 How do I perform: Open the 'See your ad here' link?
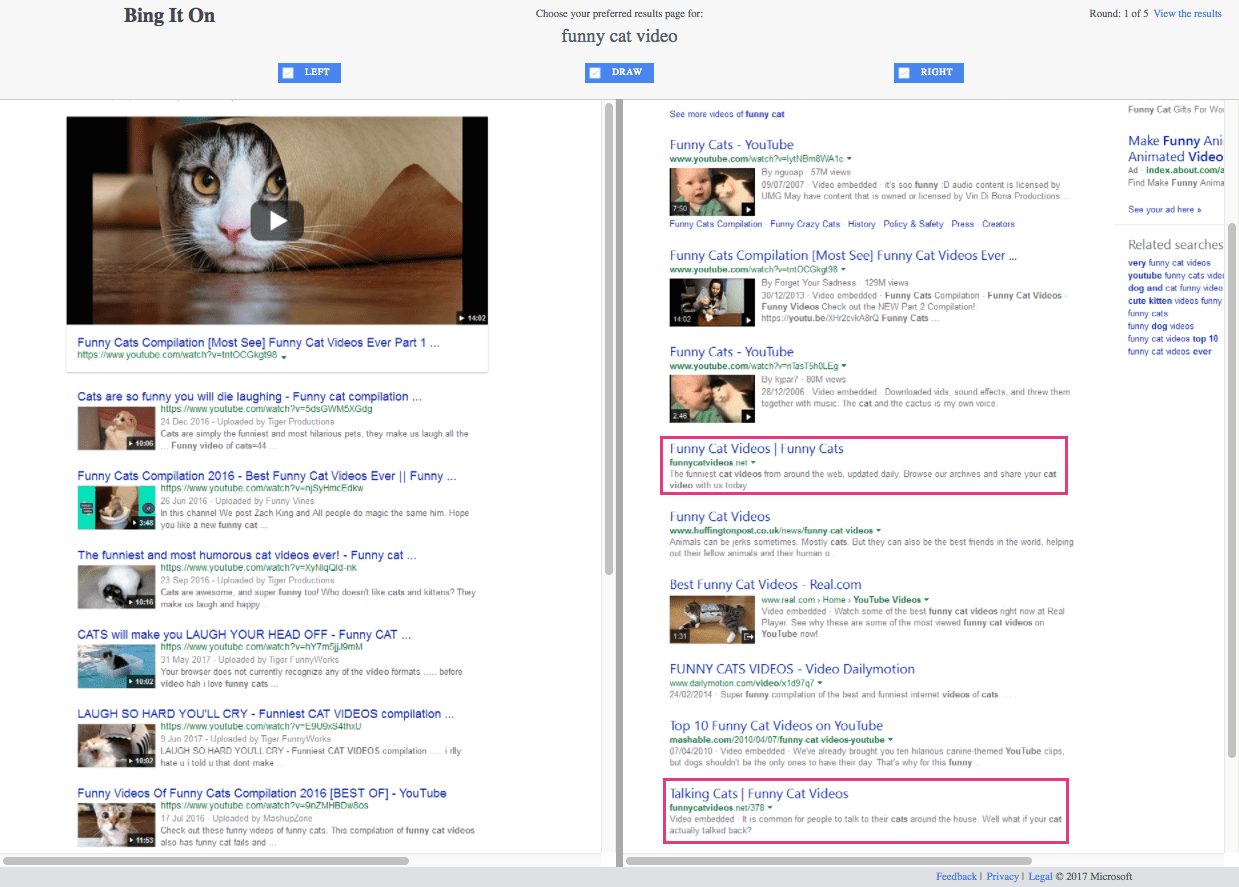point(1165,210)
